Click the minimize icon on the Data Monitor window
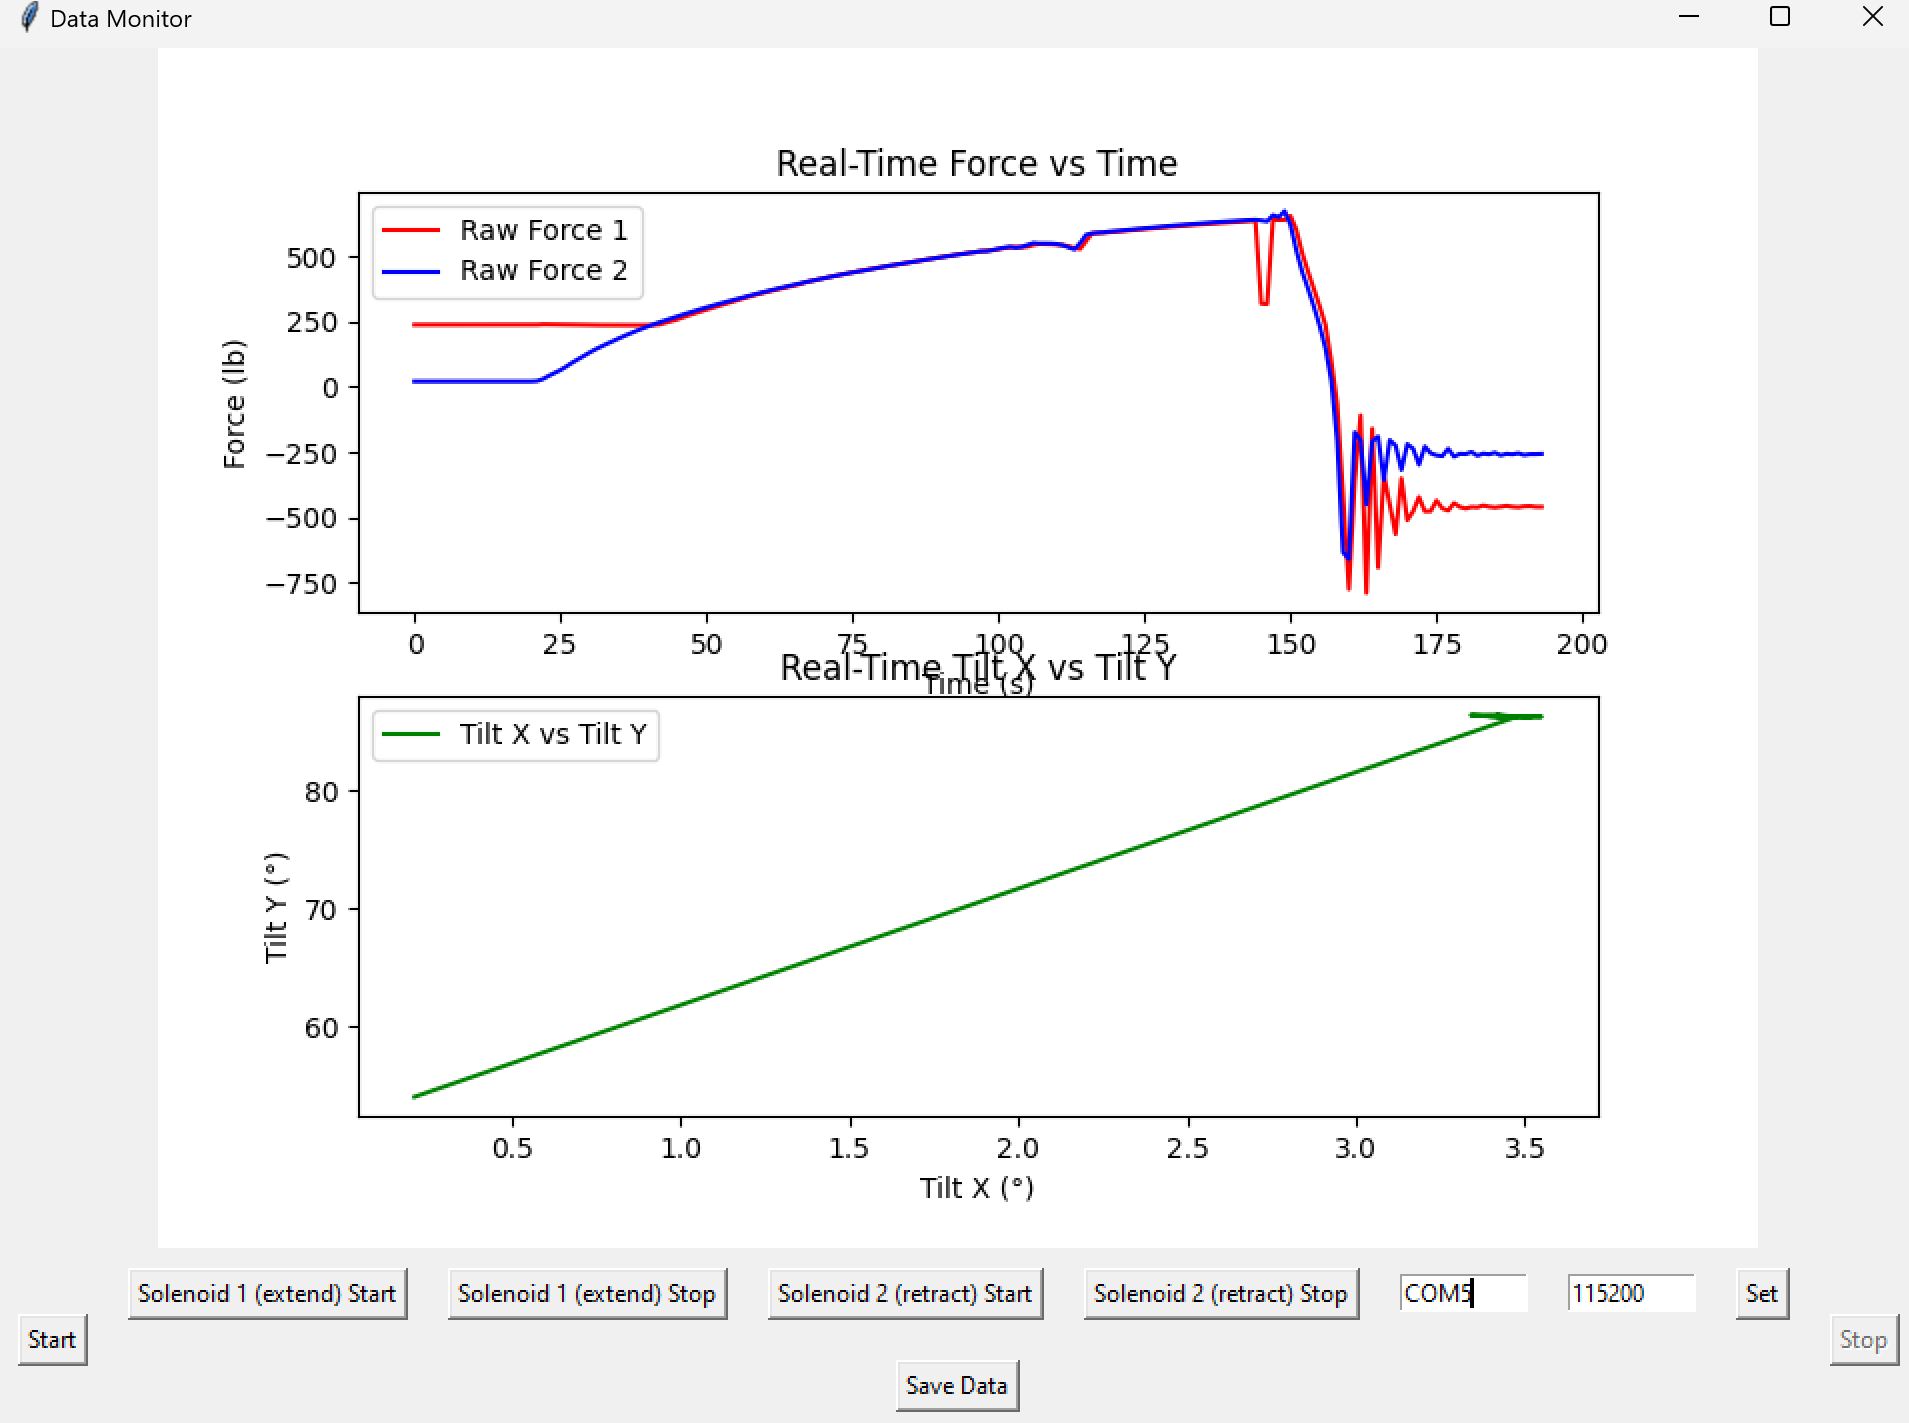This screenshot has width=1909, height=1423. (x=1688, y=16)
